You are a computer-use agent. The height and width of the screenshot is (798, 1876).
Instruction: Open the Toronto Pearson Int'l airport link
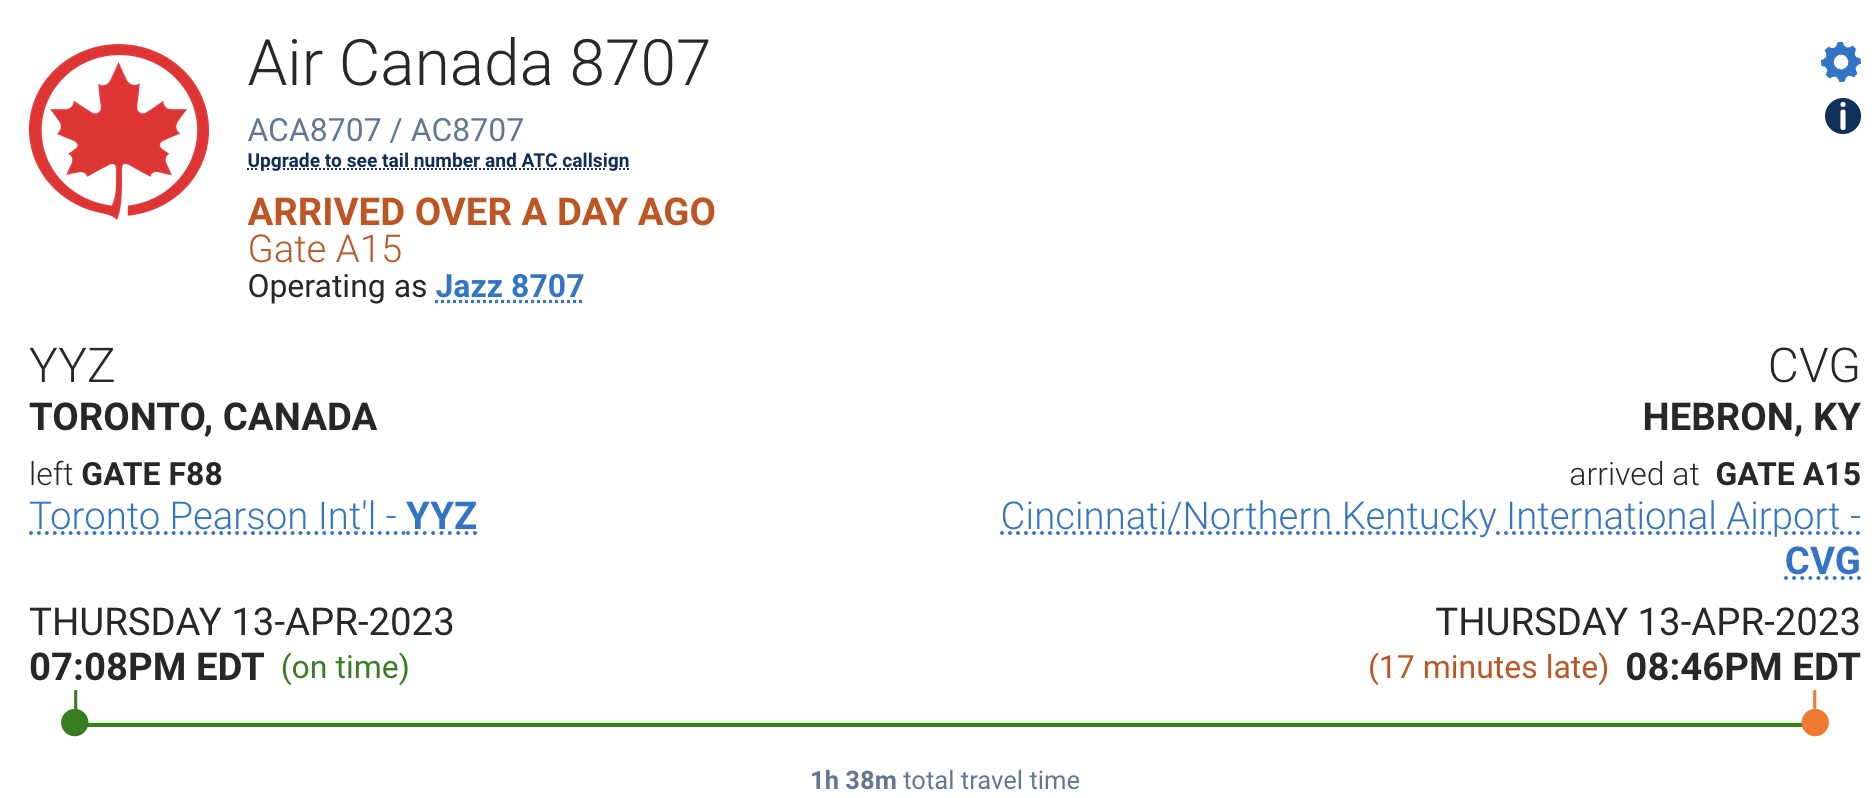(253, 517)
